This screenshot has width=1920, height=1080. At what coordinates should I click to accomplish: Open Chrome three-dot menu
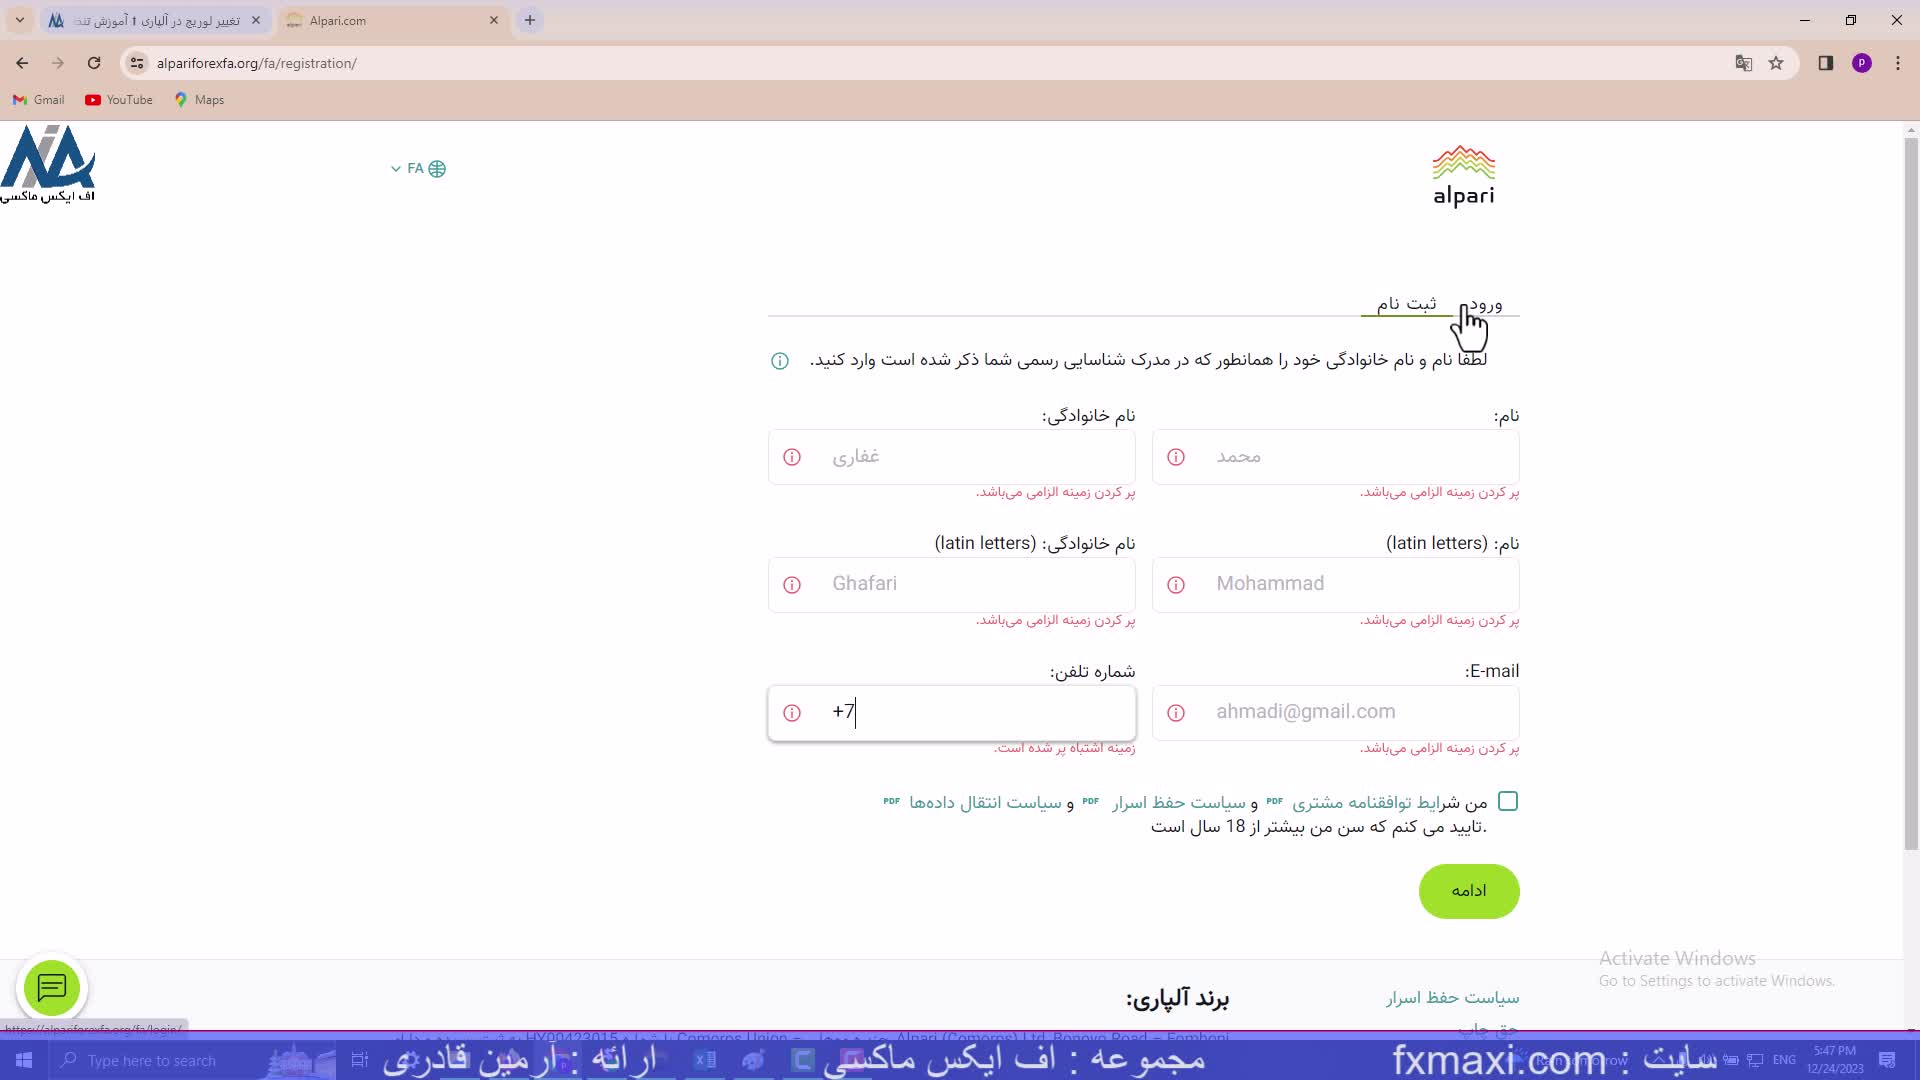pos(1897,63)
